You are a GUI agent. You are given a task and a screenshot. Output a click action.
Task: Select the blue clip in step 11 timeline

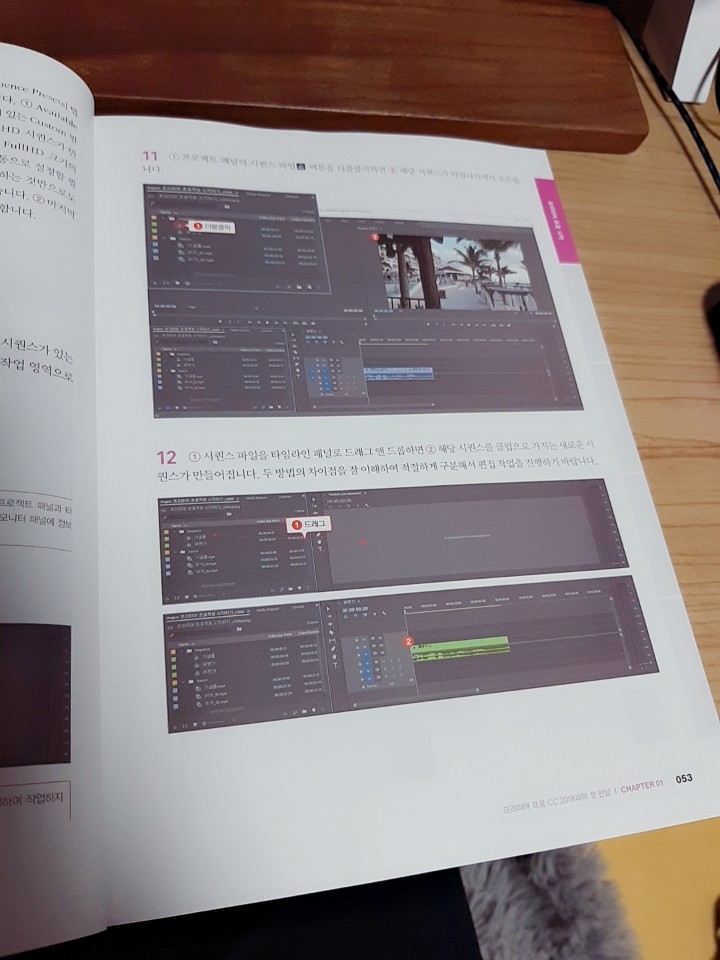pos(399,372)
